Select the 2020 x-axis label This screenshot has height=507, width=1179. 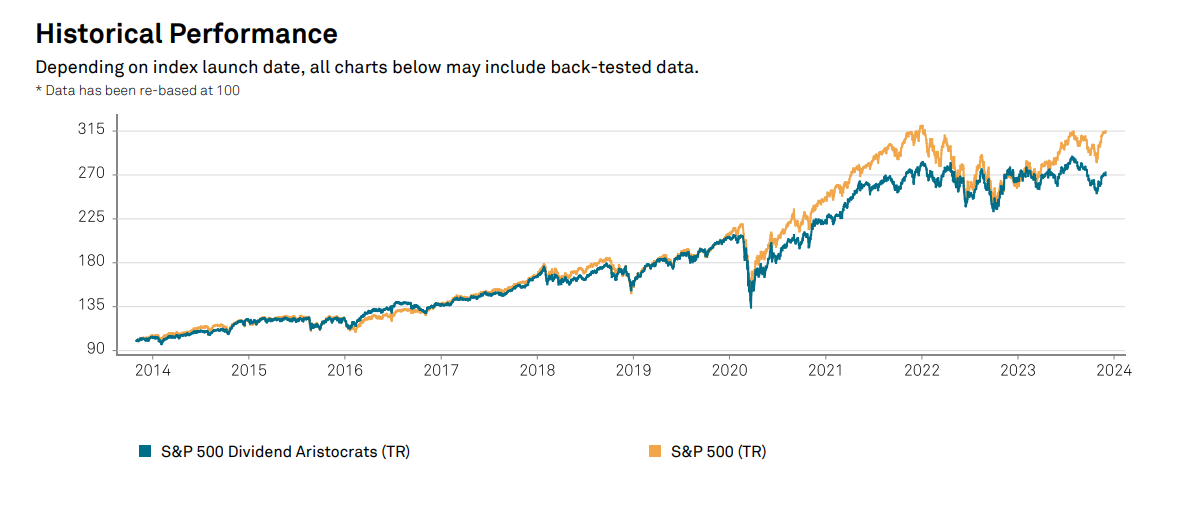(729, 371)
